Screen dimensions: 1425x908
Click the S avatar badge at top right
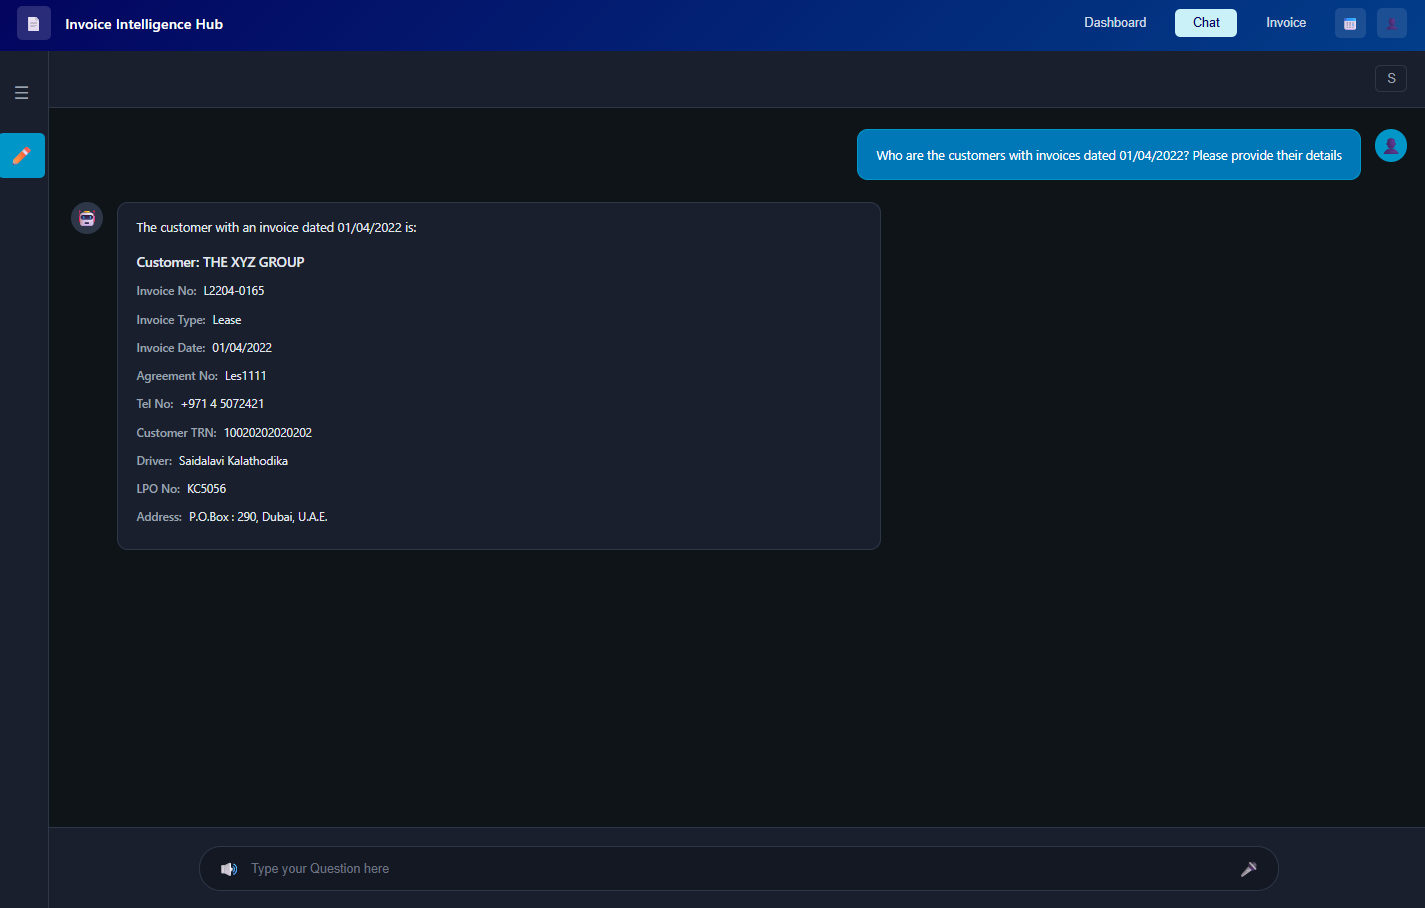pyautogui.click(x=1391, y=78)
